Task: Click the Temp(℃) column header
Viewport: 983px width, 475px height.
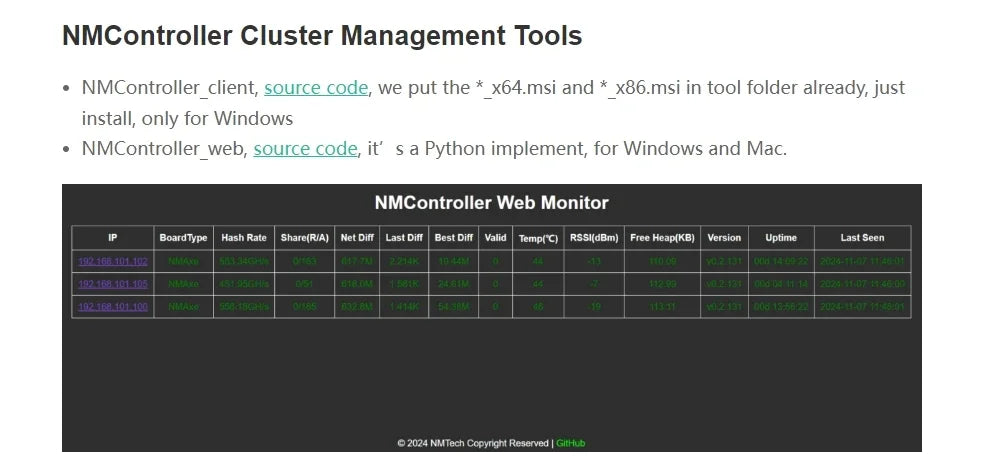Action: click(x=539, y=238)
